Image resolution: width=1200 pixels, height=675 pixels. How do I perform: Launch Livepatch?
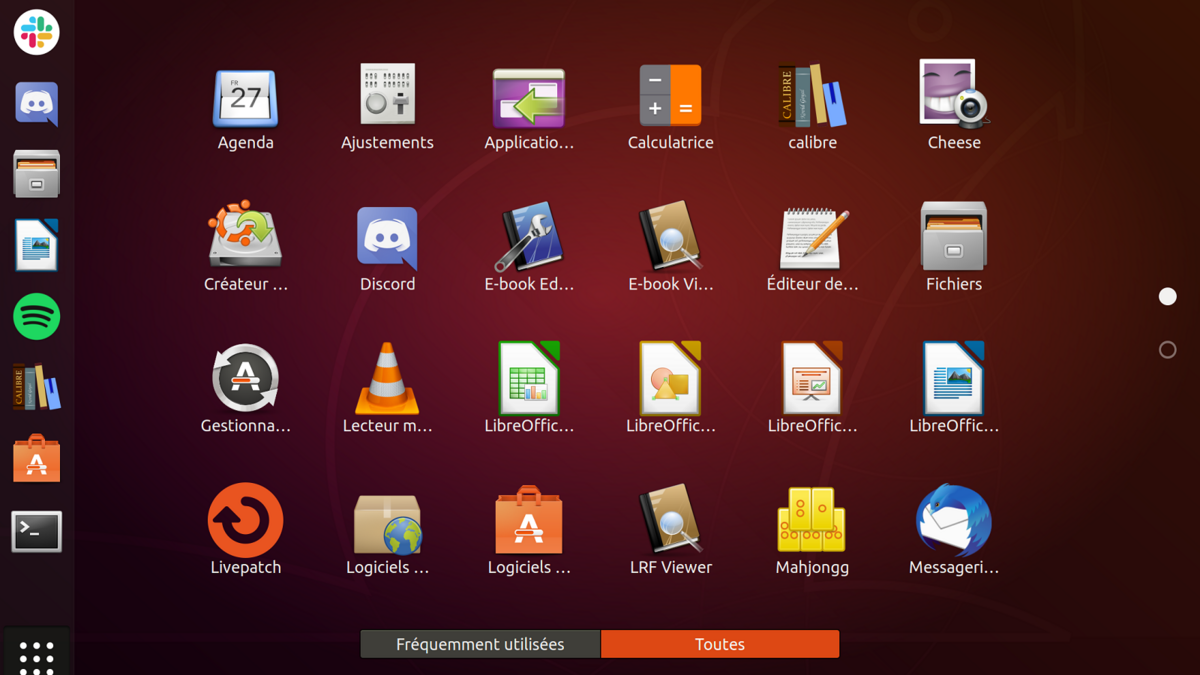[x=246, y=520]
